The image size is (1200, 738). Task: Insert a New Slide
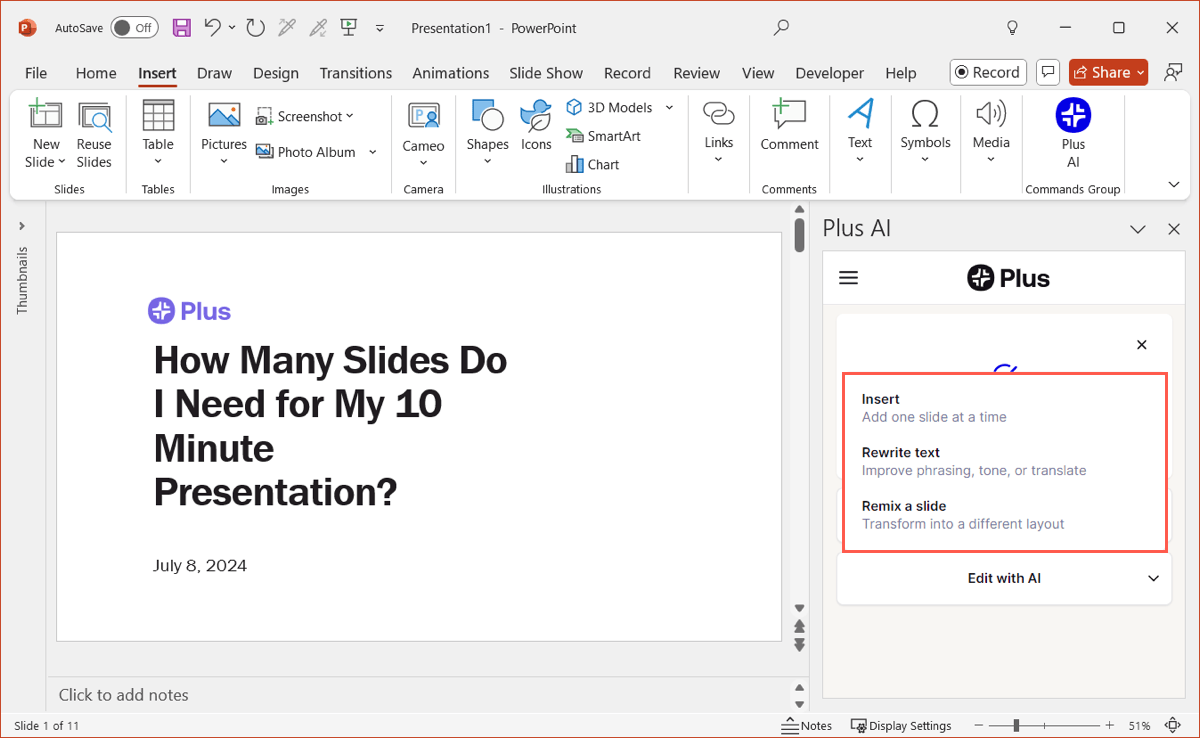[x=45, y=134]
